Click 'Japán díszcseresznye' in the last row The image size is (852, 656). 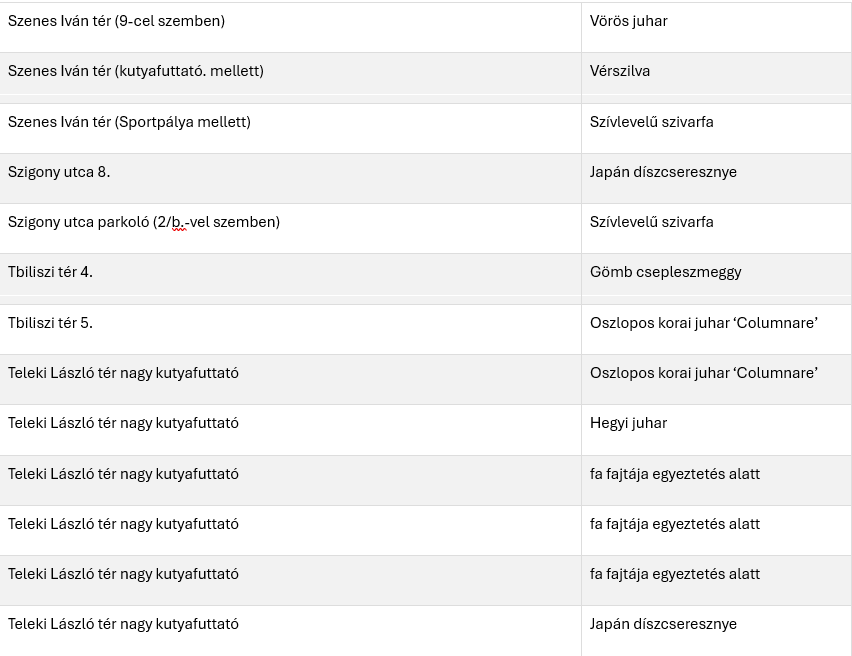(663, 624)
